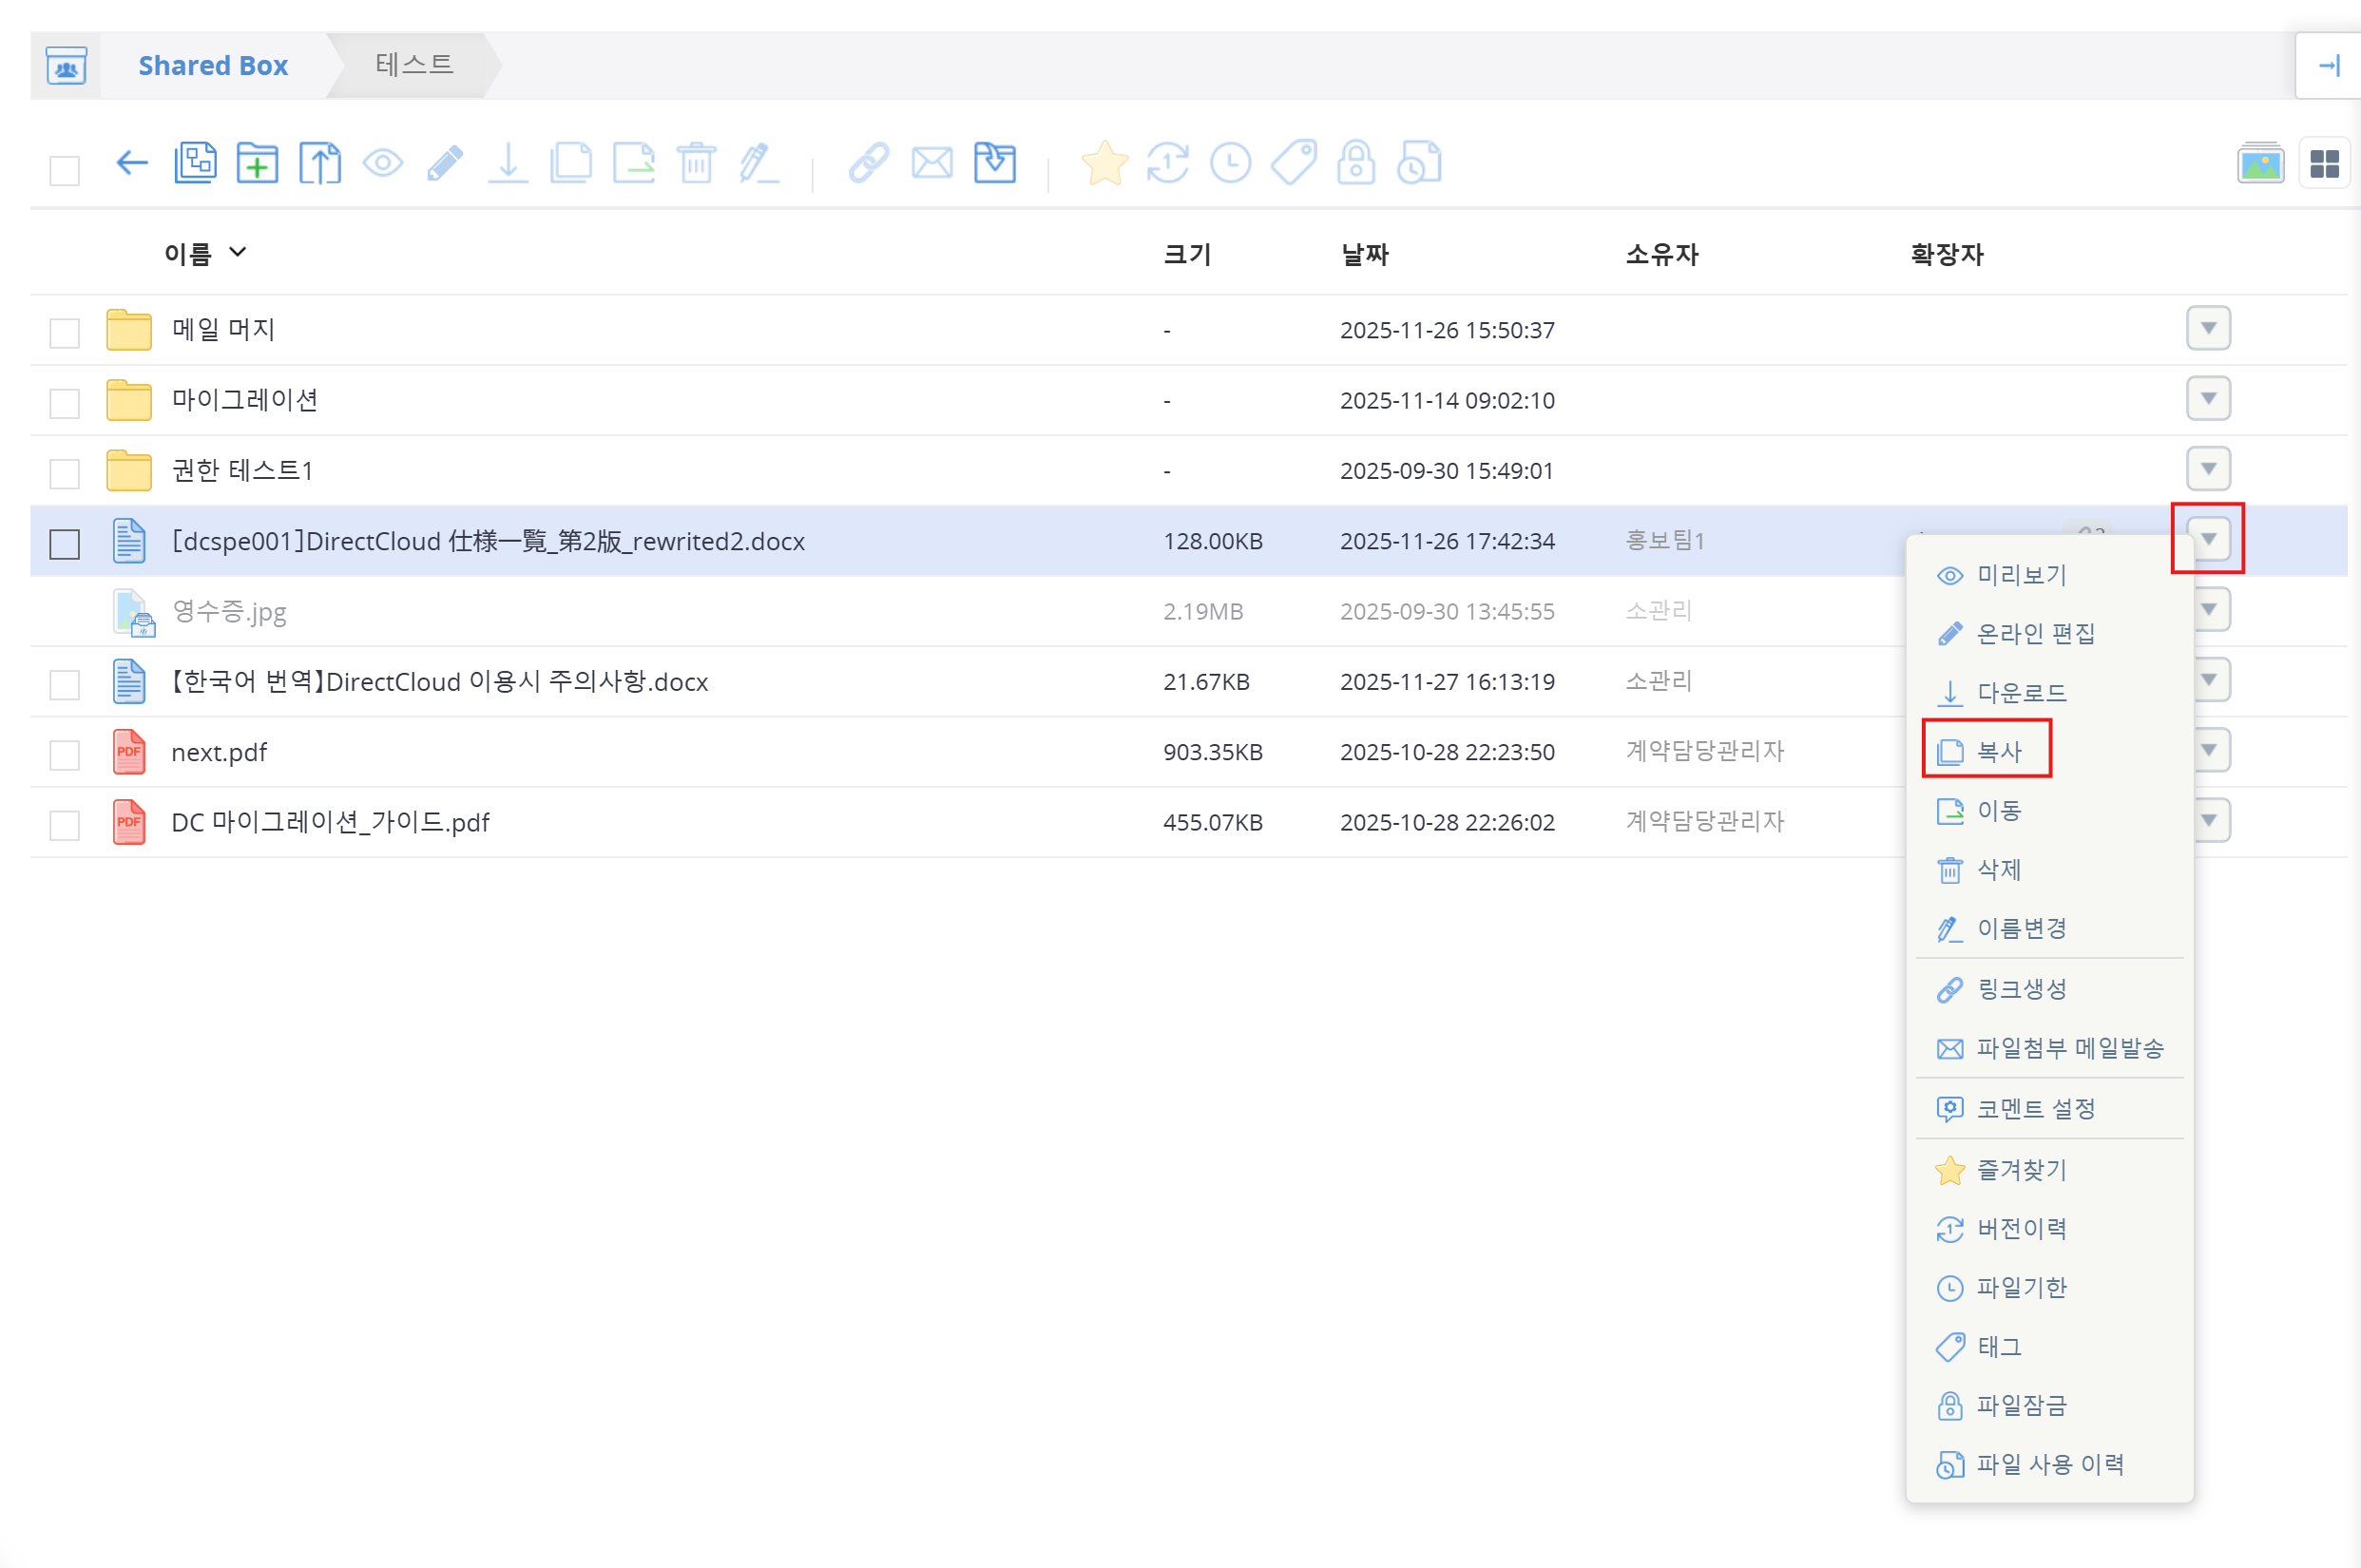Choose 복사 from the context menu
Viewport: 2361px width, 1568px height.
pyautogui.click(x=1999, y=751)
